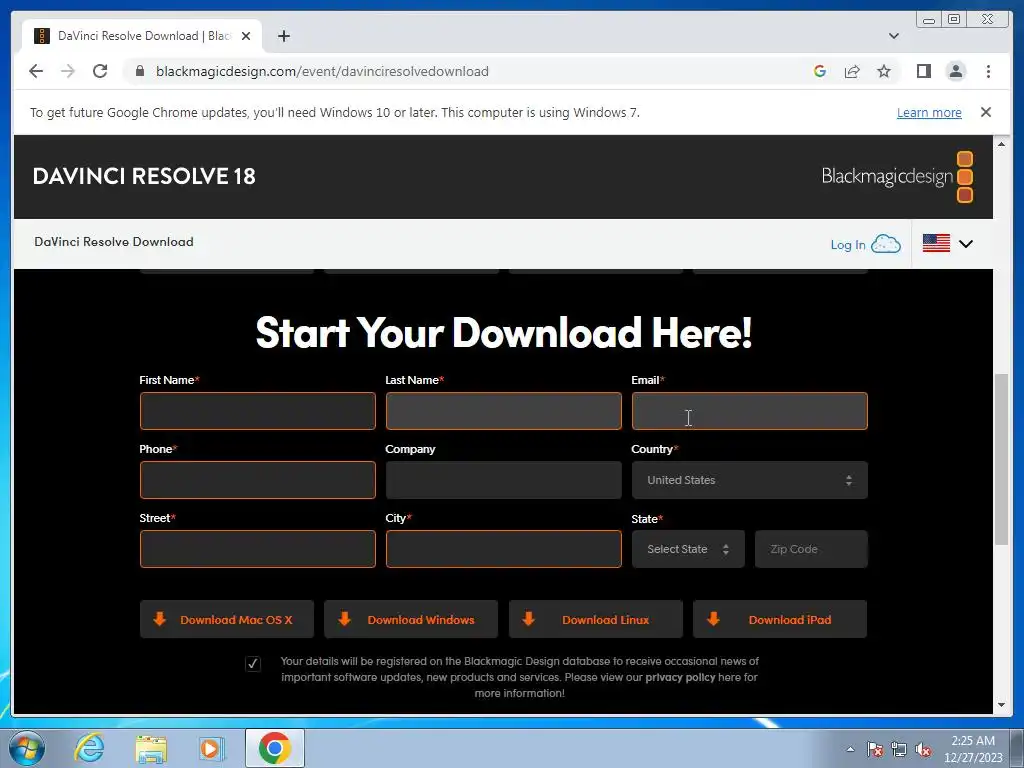The image size is (1024, 768).
Task: Focus the Phone field
Action: 257,480
